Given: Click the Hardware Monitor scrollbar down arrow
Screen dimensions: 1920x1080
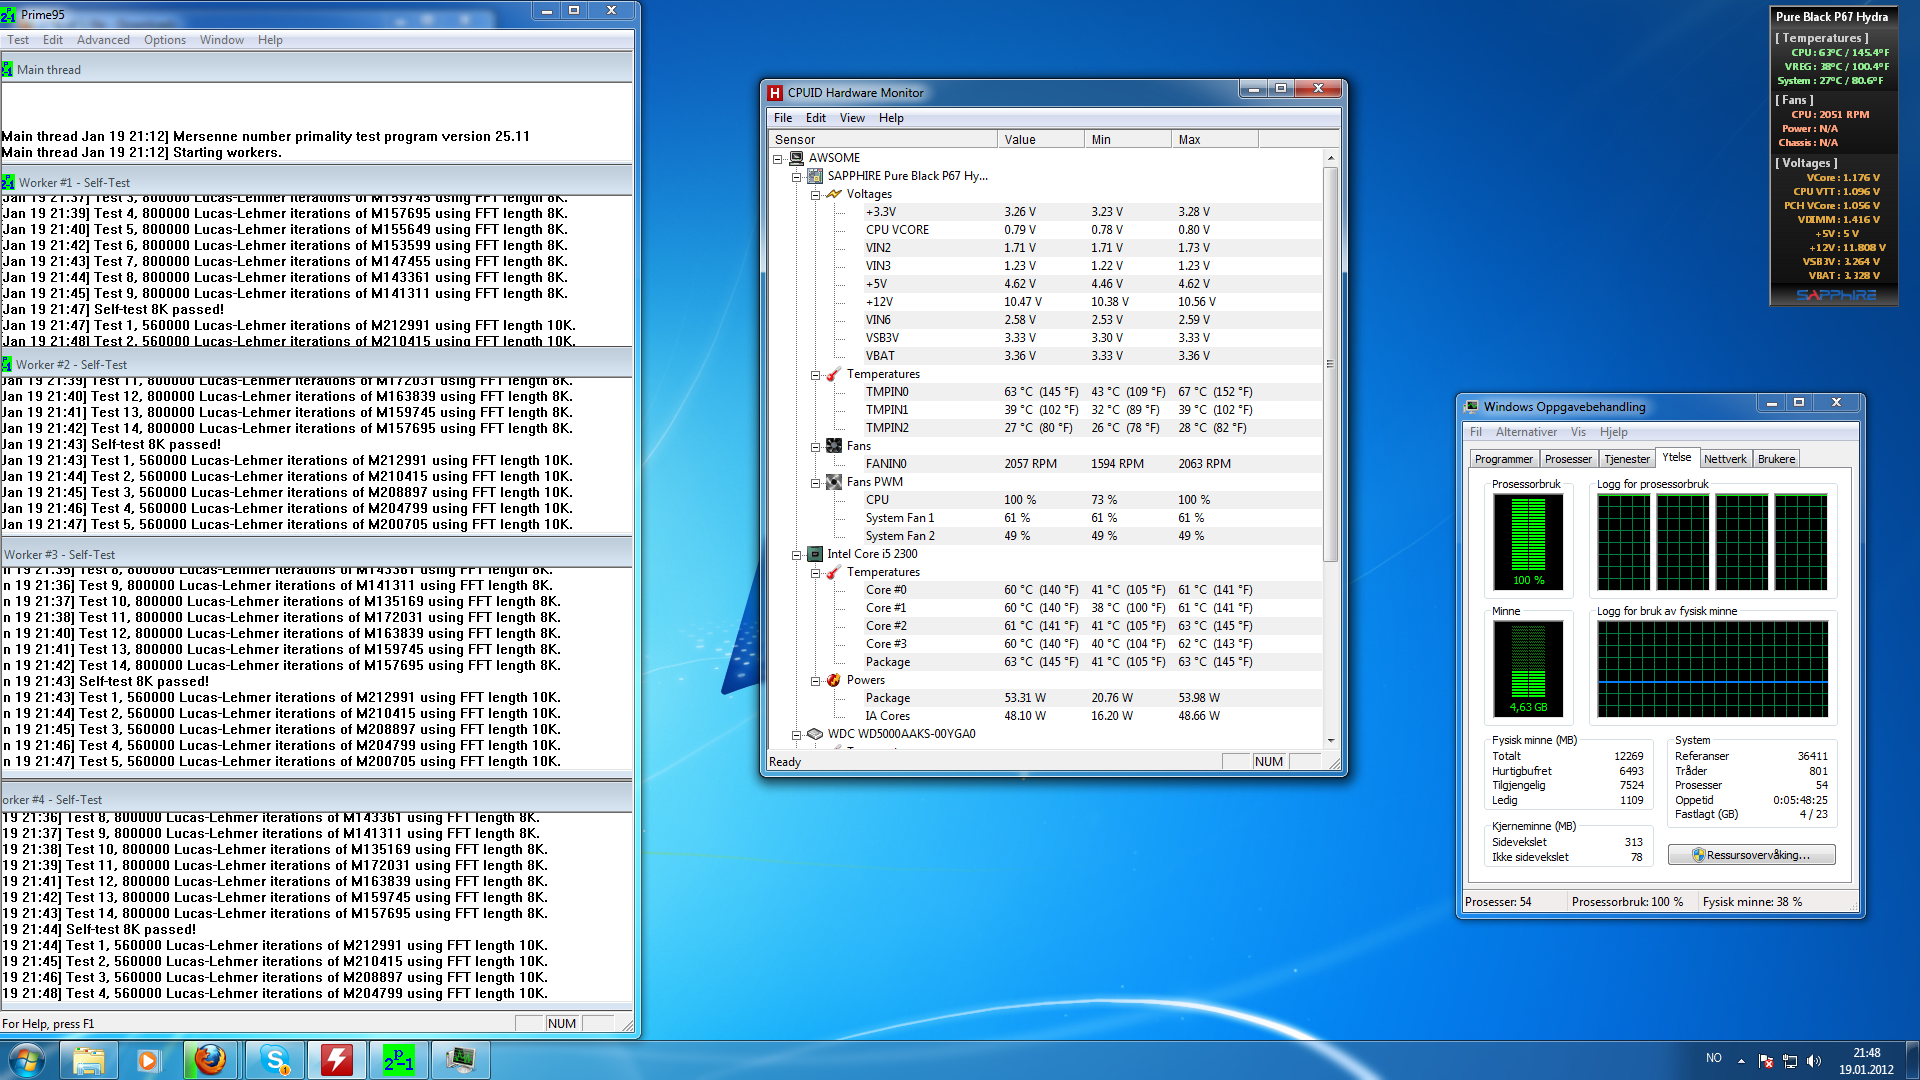Looking at the screenshot, I should point(1330,741).
